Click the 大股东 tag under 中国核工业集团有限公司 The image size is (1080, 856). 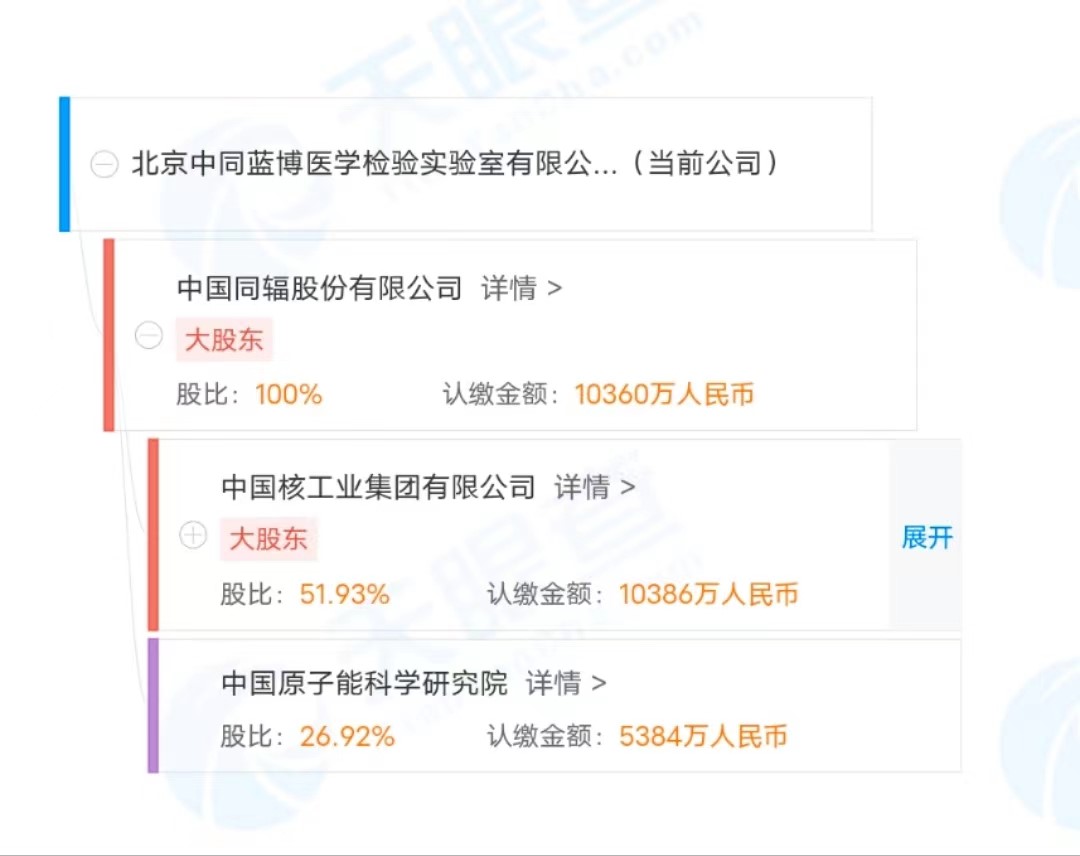268,538
